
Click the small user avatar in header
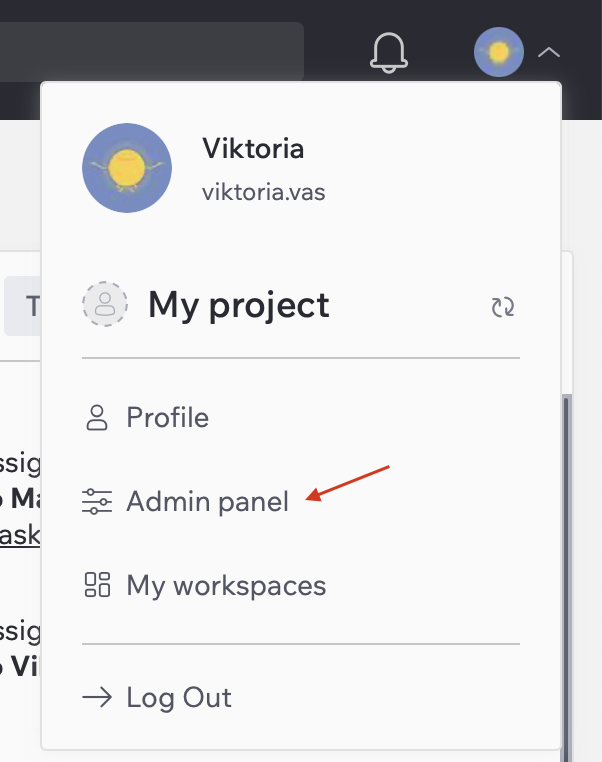pyautogui.click(x=499, y=52)
